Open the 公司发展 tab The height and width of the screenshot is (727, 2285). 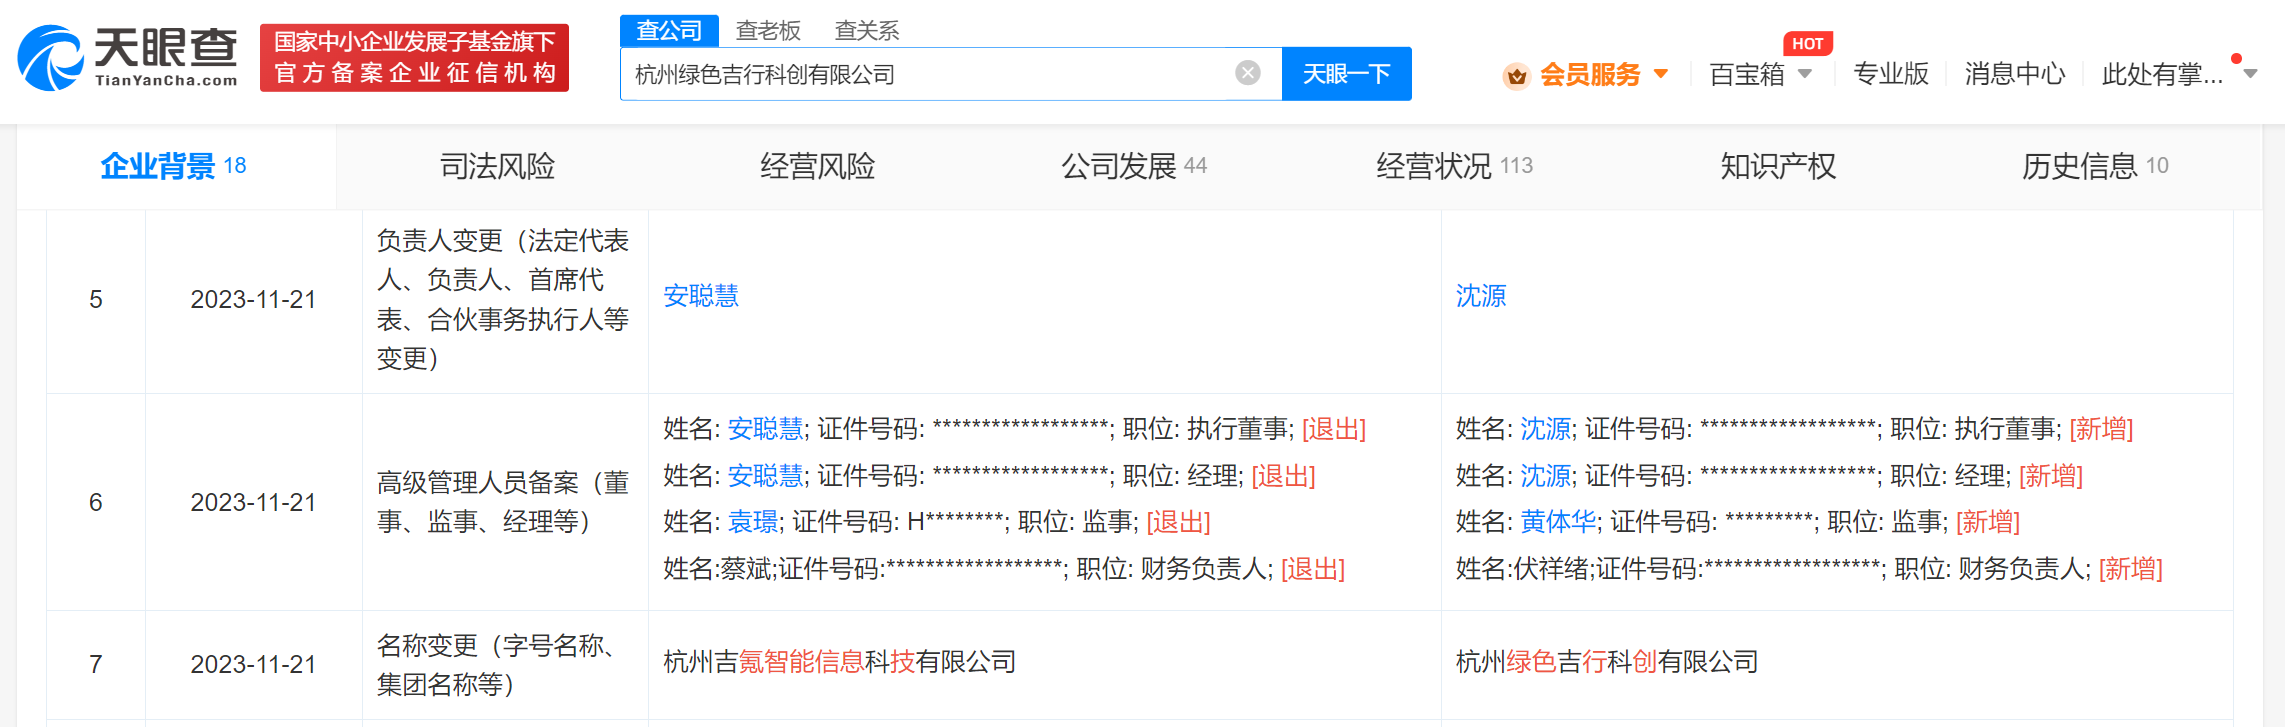tap(1134, 166)
